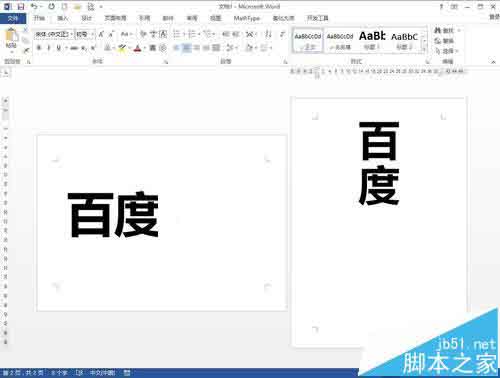Viewport: 500px width, 378px height.
Task: Activate the Format Painter brush
Action: (26, 50)
